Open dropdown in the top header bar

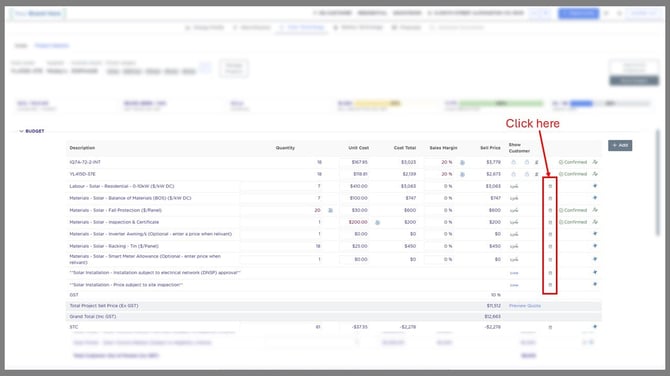(540, 13)
